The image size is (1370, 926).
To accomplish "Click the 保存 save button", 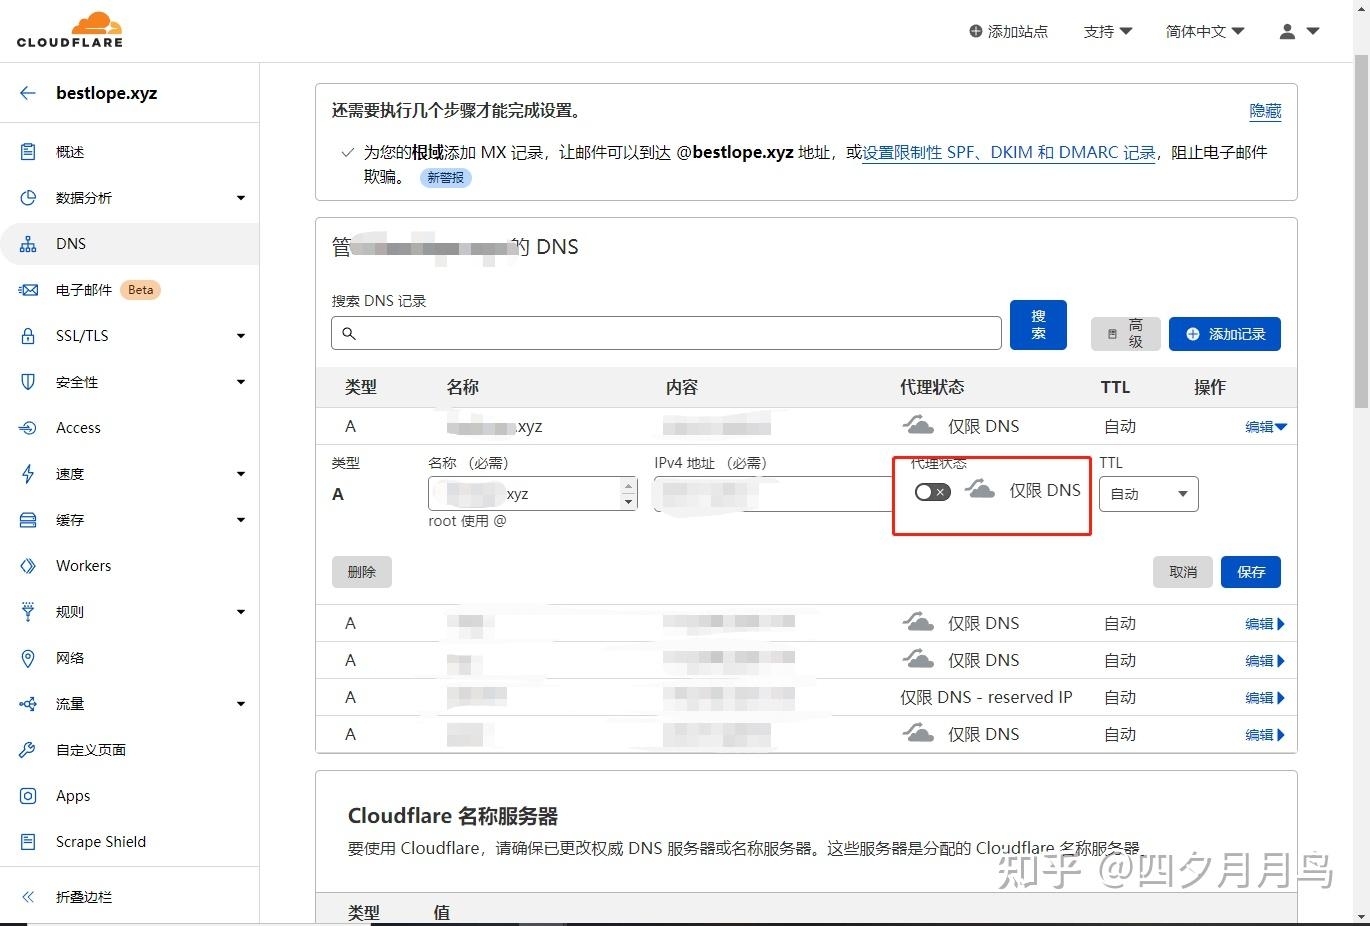I will (1251, 572).
